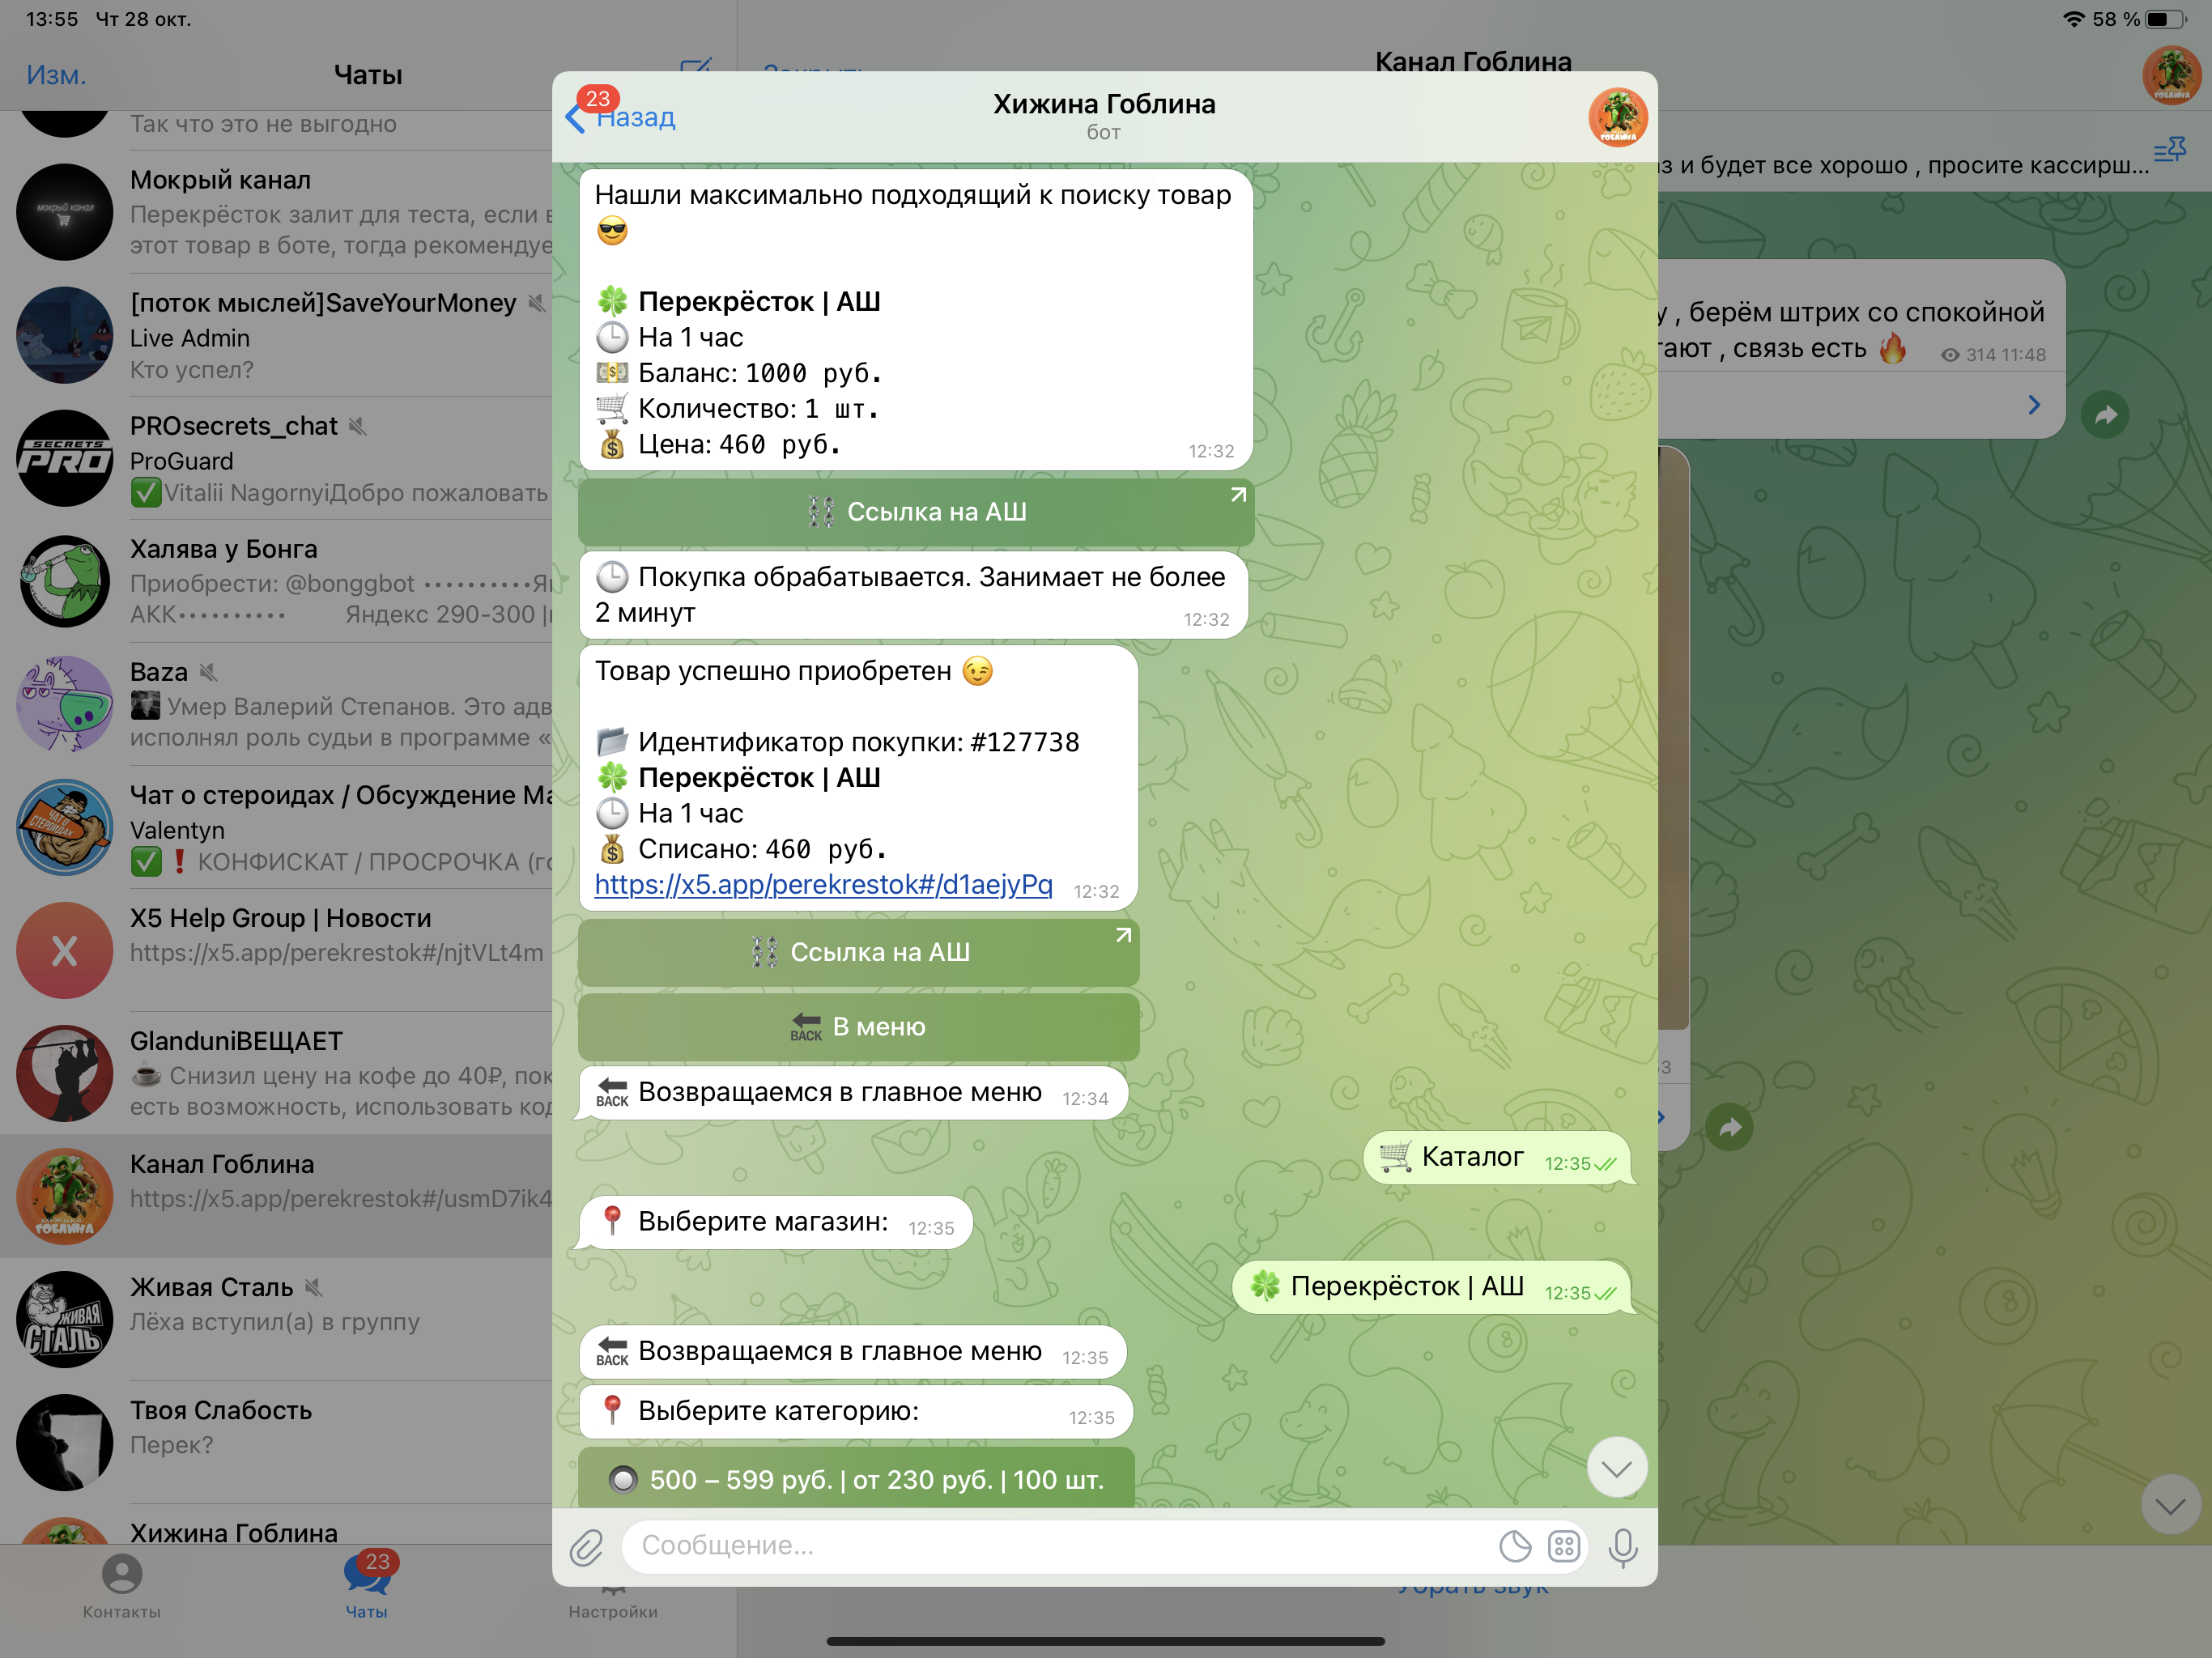Open the Живая Сталь chat
Image resolution: width=2212 pixels, height=1658 pixels.
pyautogui.click(x=276, y=1319)
